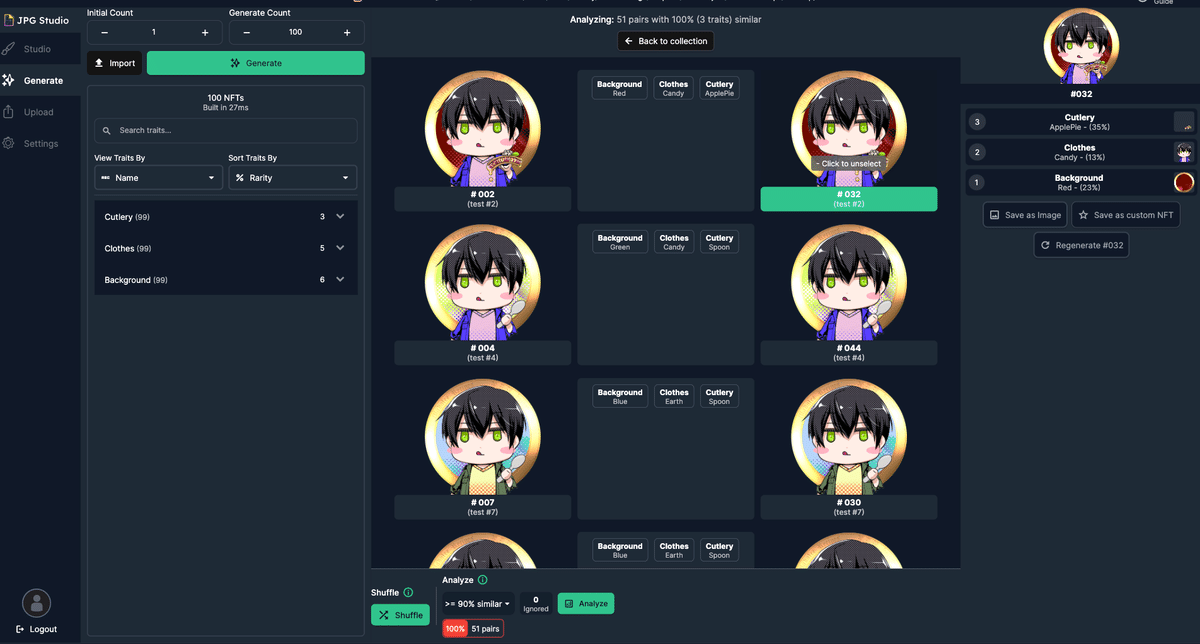Viewport: 1200px width, 644px height.
Task: Click the Initial Count value field
Action: pyautogui.click(x=154, y=32)
